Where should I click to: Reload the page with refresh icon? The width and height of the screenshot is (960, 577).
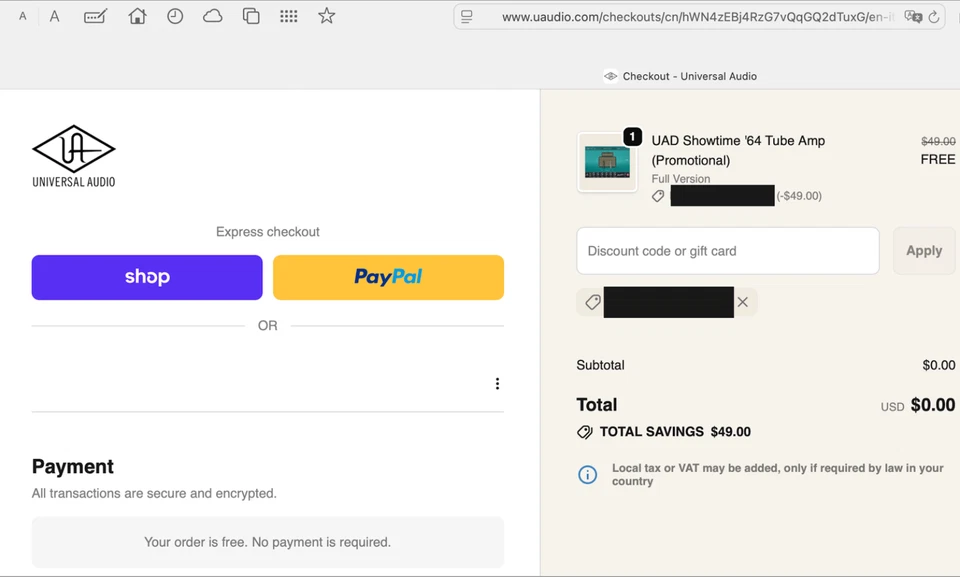click(x=934, y=17)
